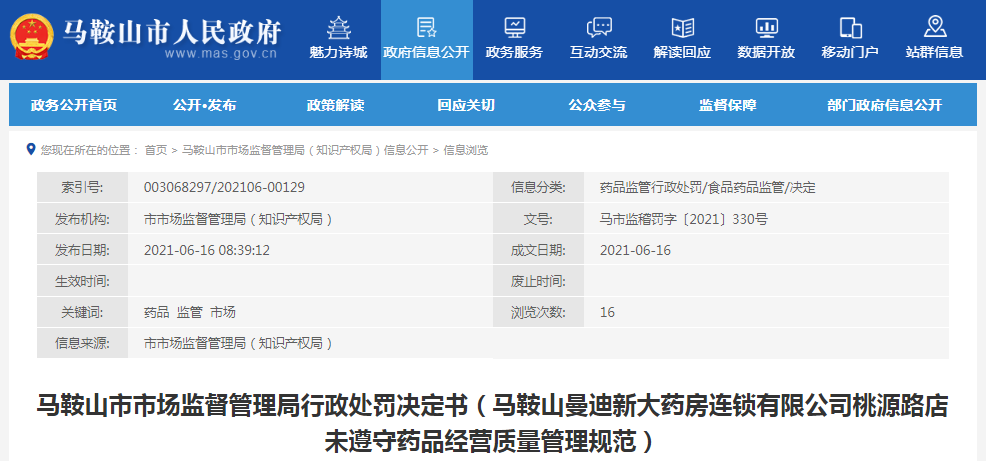Viewport: 986px width, 461px height.
Task: Click 首页 breadcrumb link
Action: point(155,150)
